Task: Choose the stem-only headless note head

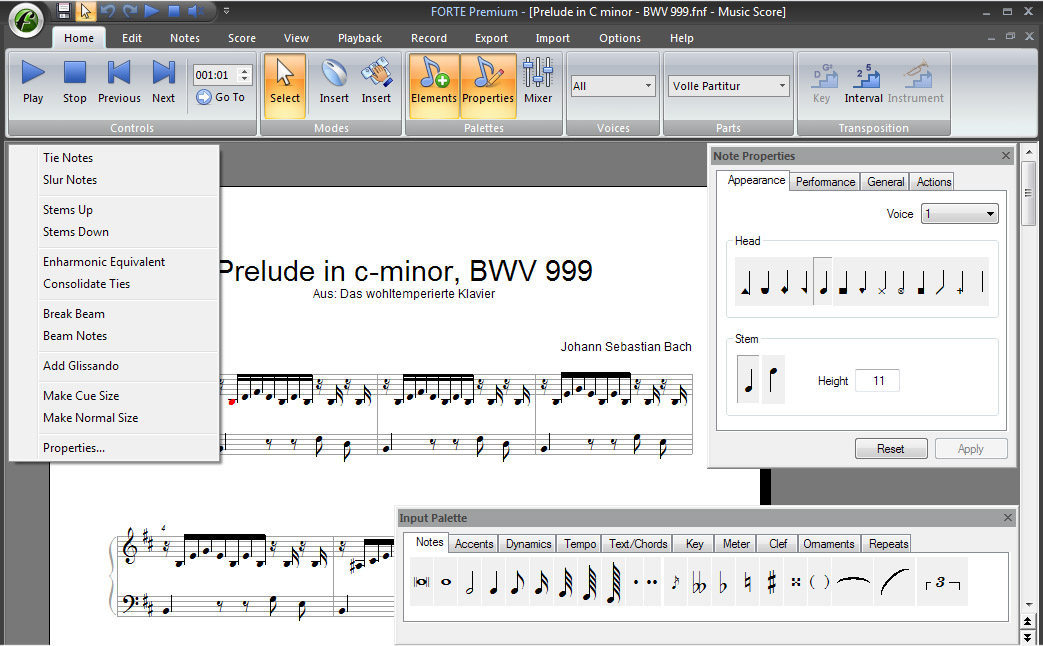Action: coord(982,281)
